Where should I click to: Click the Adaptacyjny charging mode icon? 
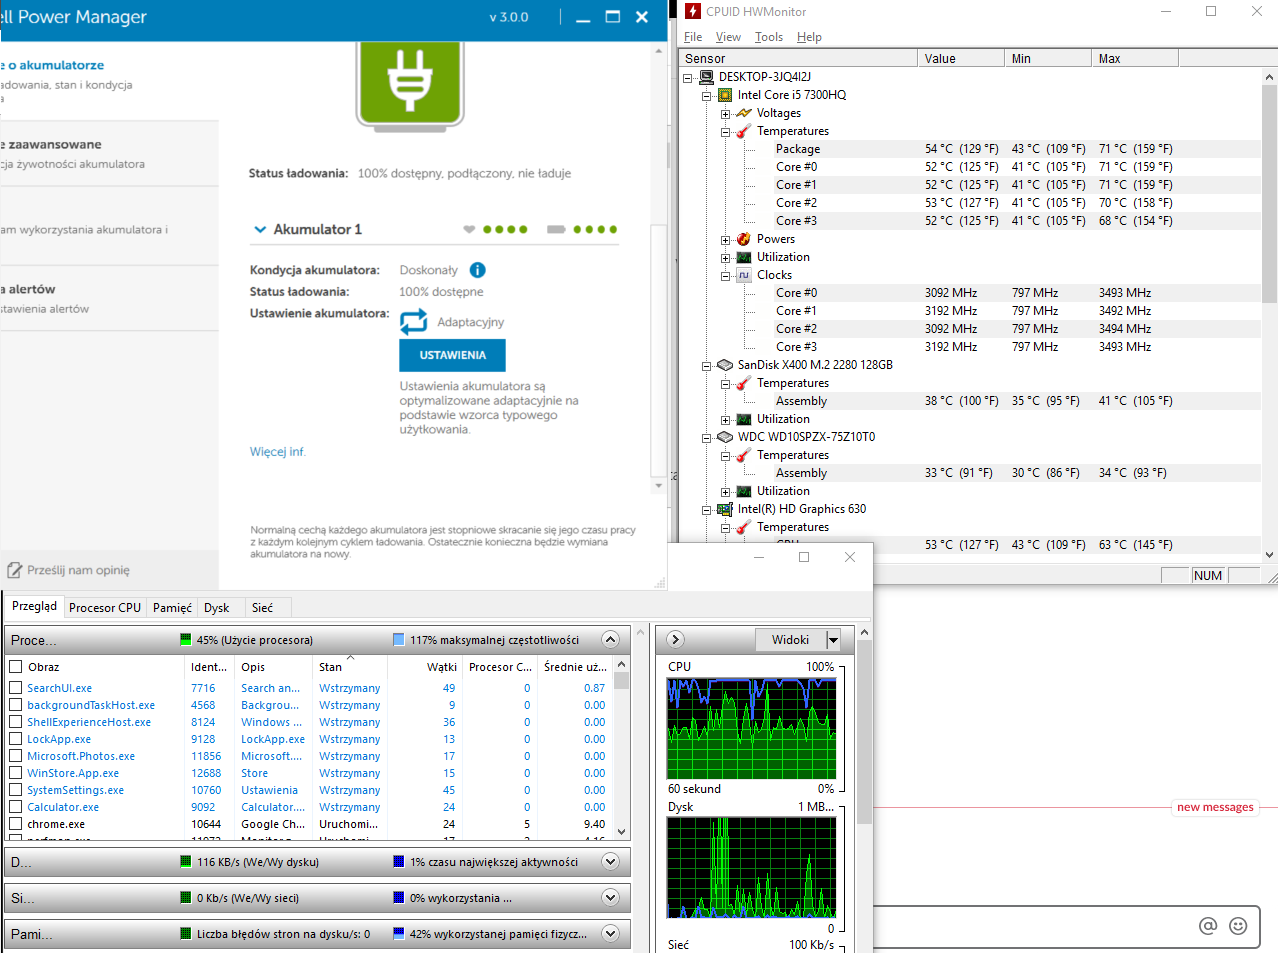413,322
